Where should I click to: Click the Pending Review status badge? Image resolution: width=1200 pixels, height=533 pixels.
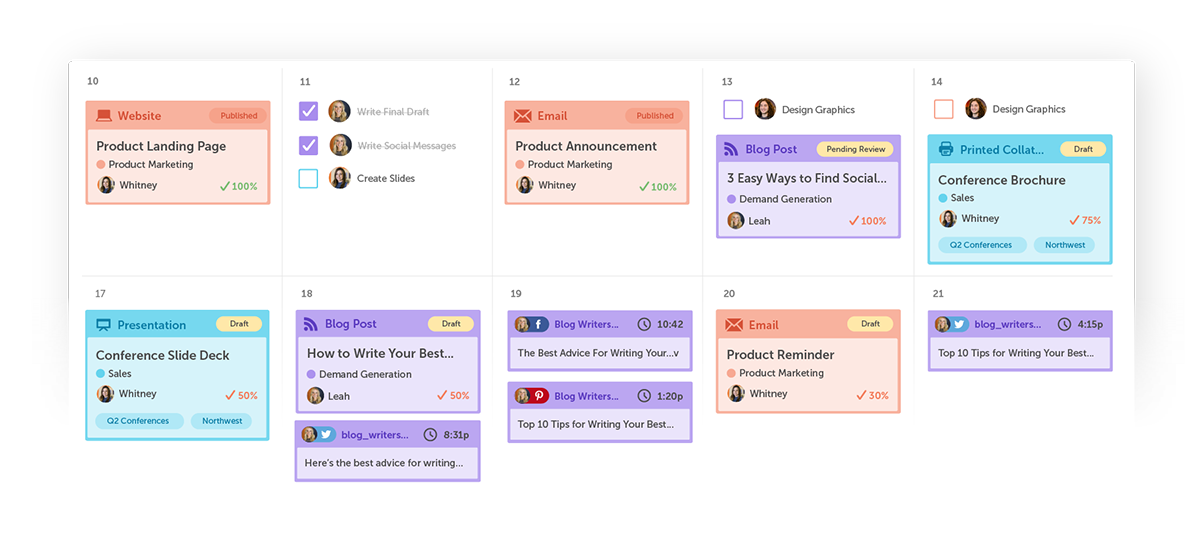click(857, 149)
